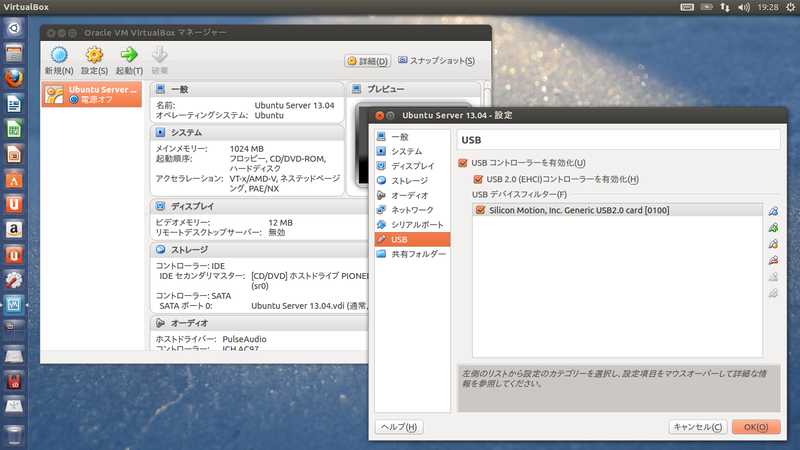Remove the selected USB filter
The width and height of the screenshot is (800, 450).
pyautogui.click(x=773, y=260)
